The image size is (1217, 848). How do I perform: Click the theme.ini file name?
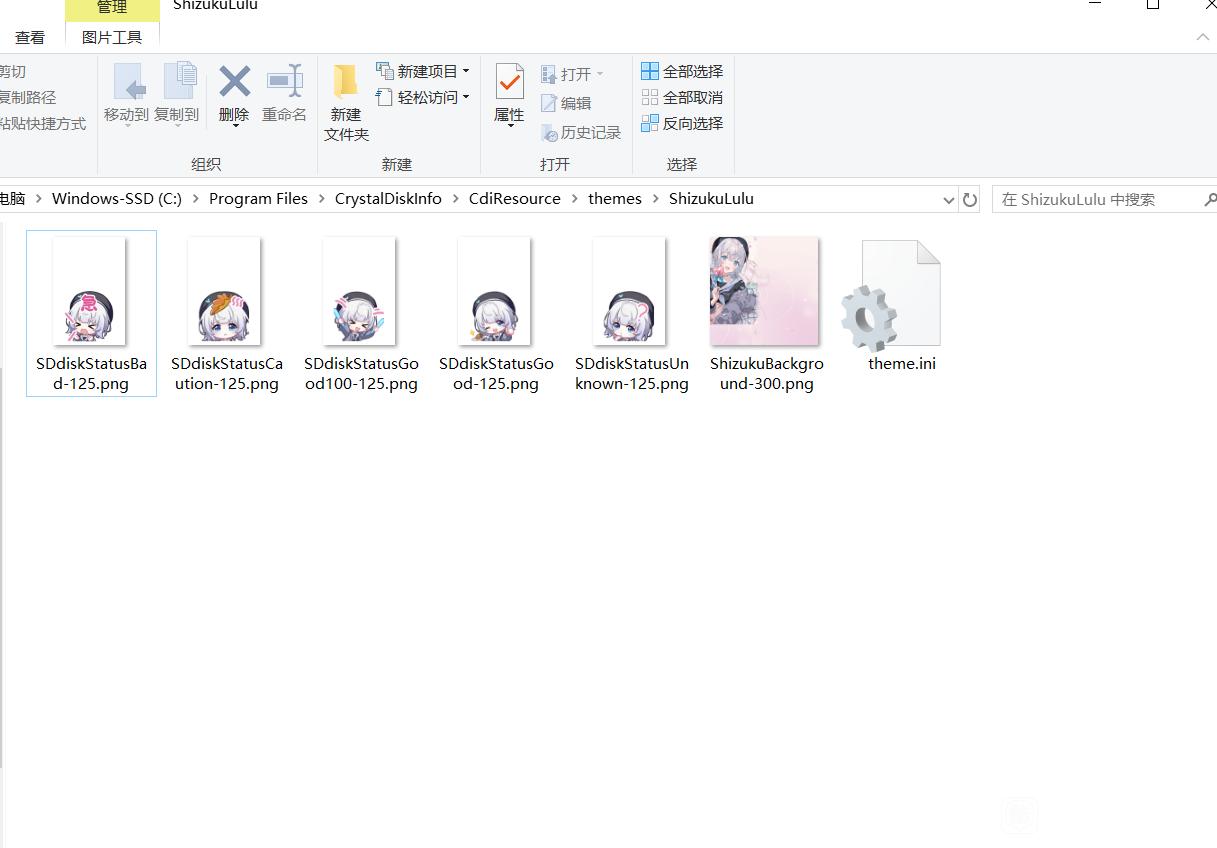pos(902,363)
